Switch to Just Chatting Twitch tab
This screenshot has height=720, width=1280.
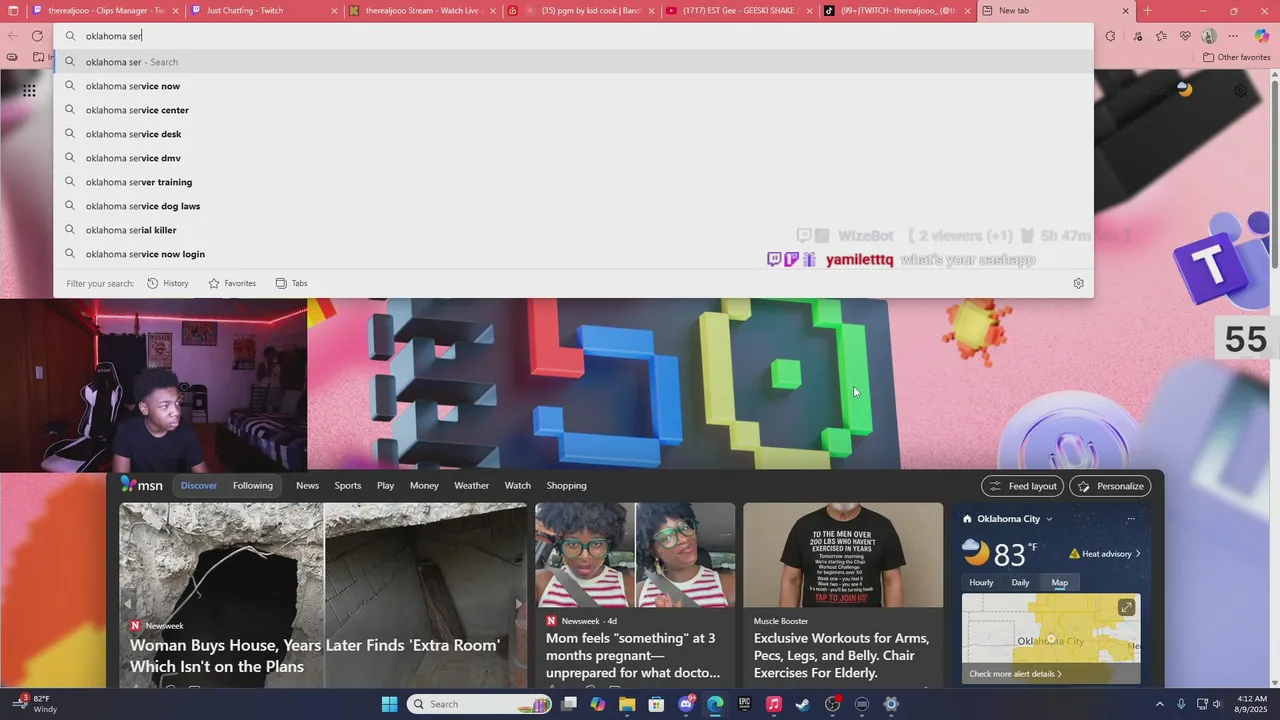264,11
